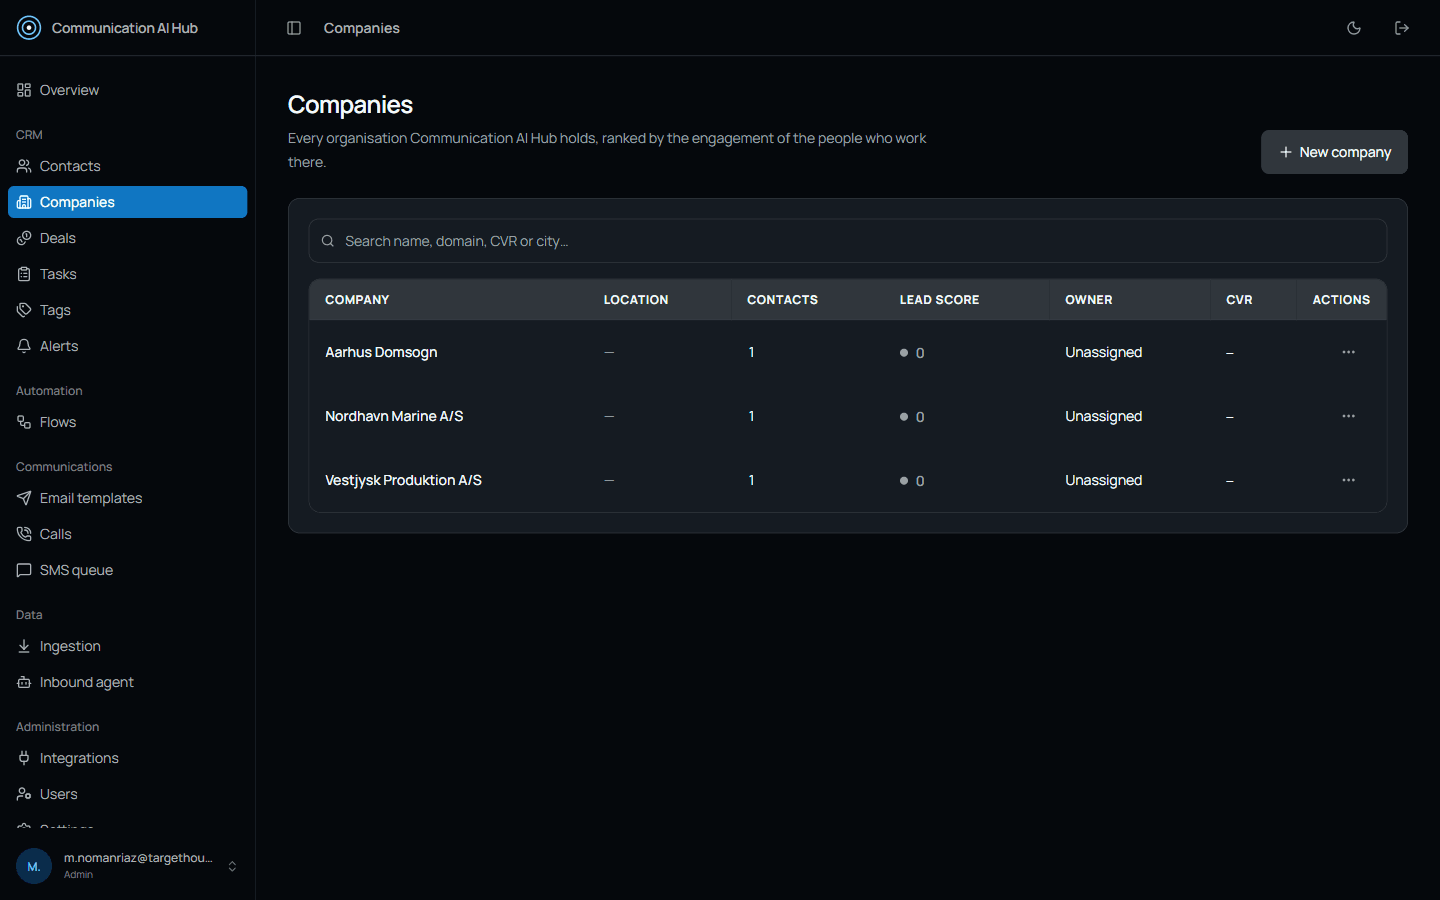Image resolution: width=1440 pixels, height=900 pixels.
Task: Open the Vestjysk Produktion A/S company
Action: 403,480
